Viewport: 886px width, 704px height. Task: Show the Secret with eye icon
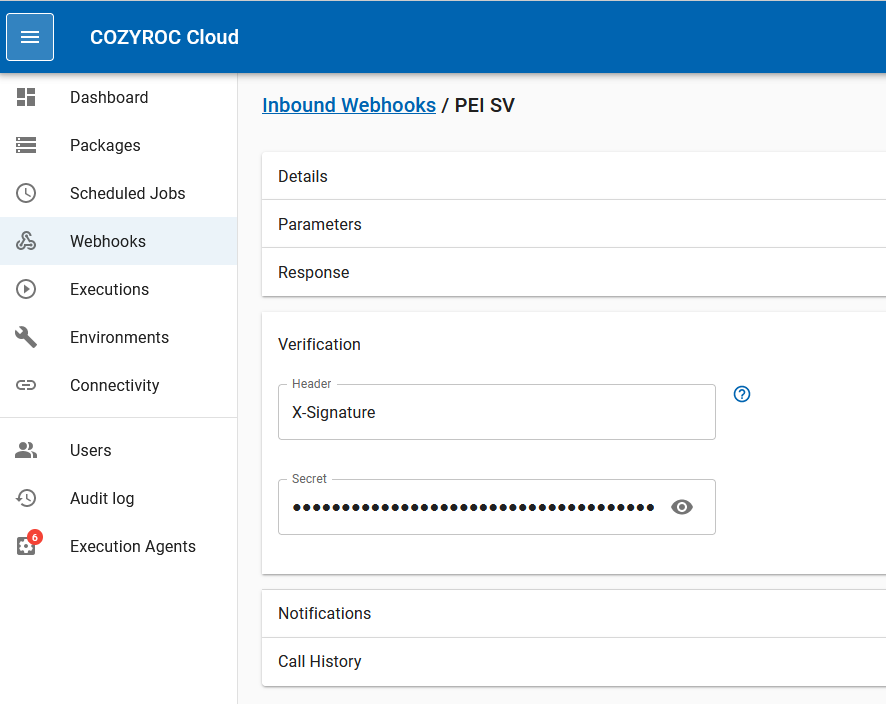click(682, 507)
